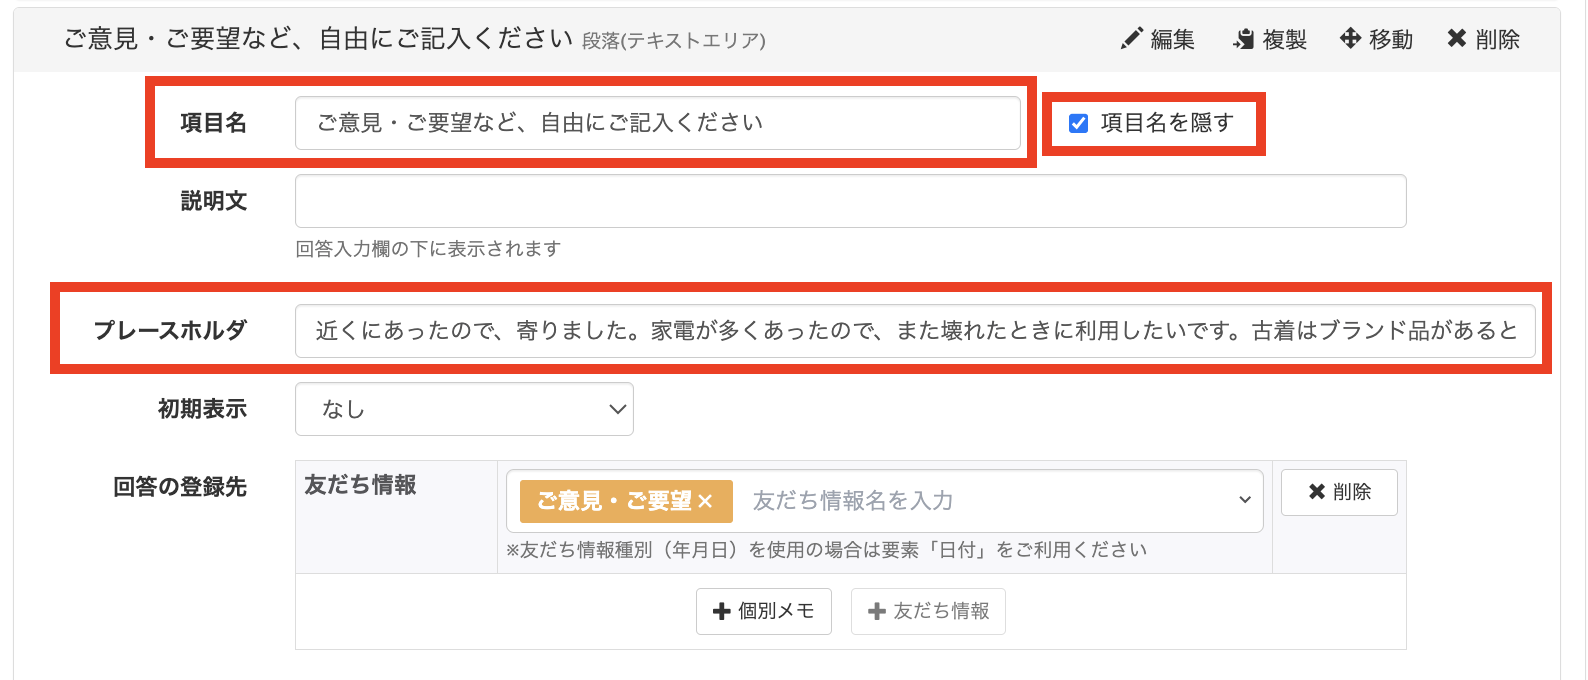Screen dimensions: 1588x680
Task: Click the plus icon on 個別メモ button
Action: (x=722, y=611)
